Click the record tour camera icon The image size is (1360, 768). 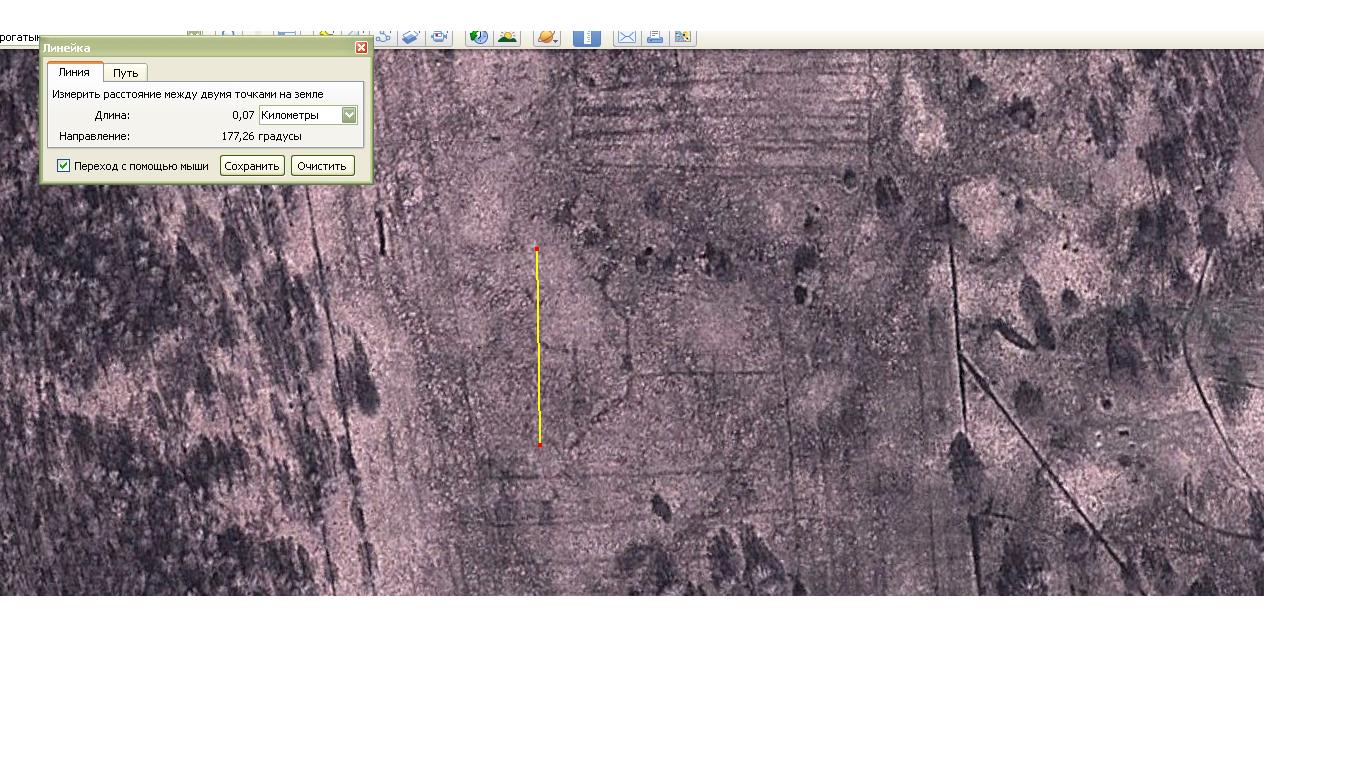(439, 37)
